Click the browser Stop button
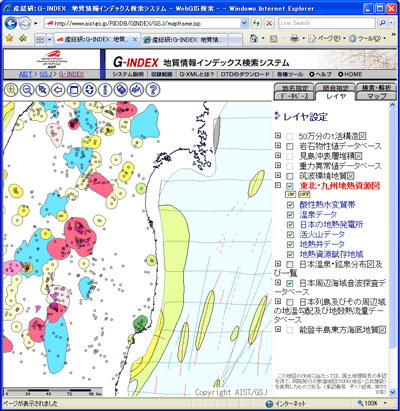The width and height of the screenshot is (400, 411). point(269,23)
